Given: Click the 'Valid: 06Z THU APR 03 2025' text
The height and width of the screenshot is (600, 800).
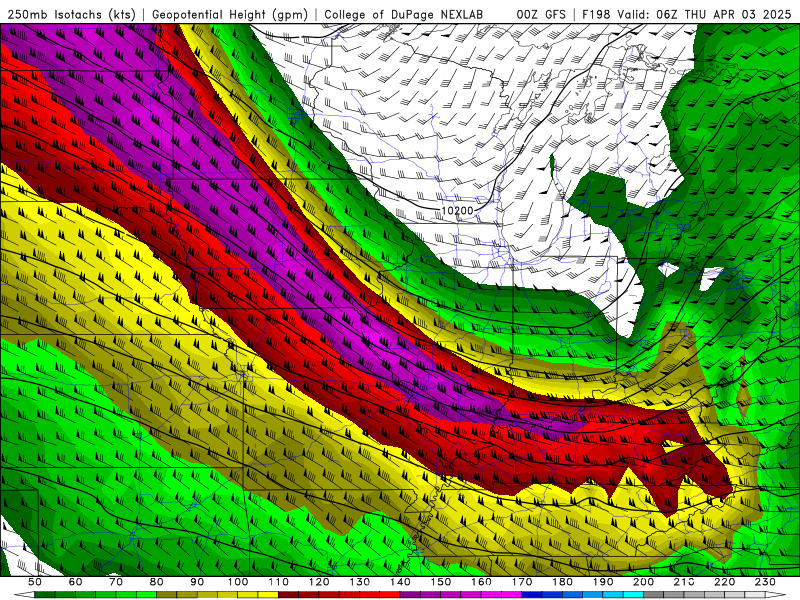Looking at the screenshot, I should point(704,15).
